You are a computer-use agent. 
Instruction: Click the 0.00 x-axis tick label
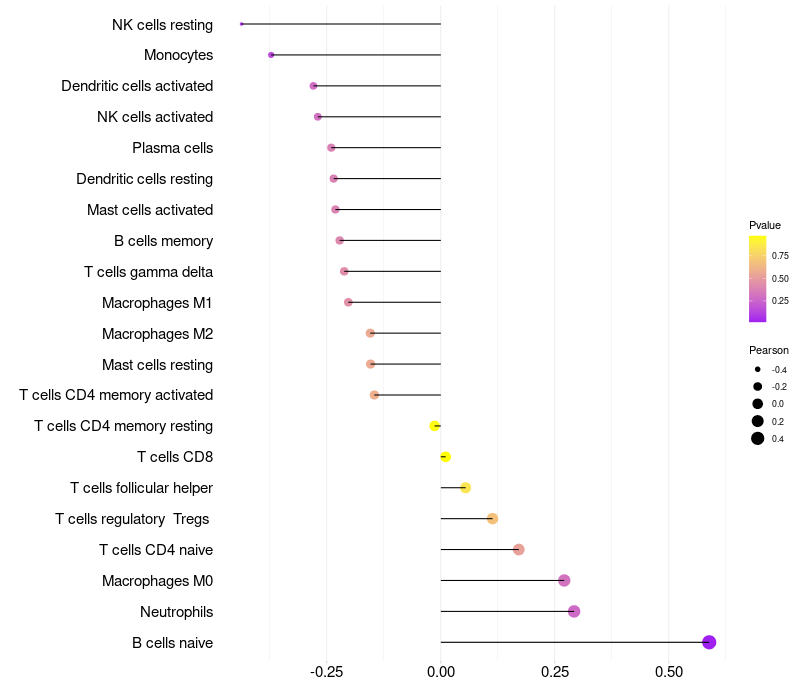click(440, 672)
